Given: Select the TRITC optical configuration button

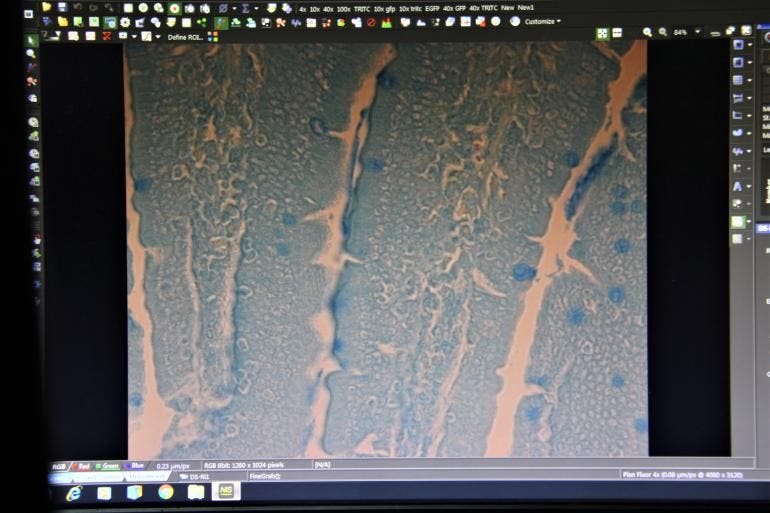Looking at the screenshot, I should [362, 8].
